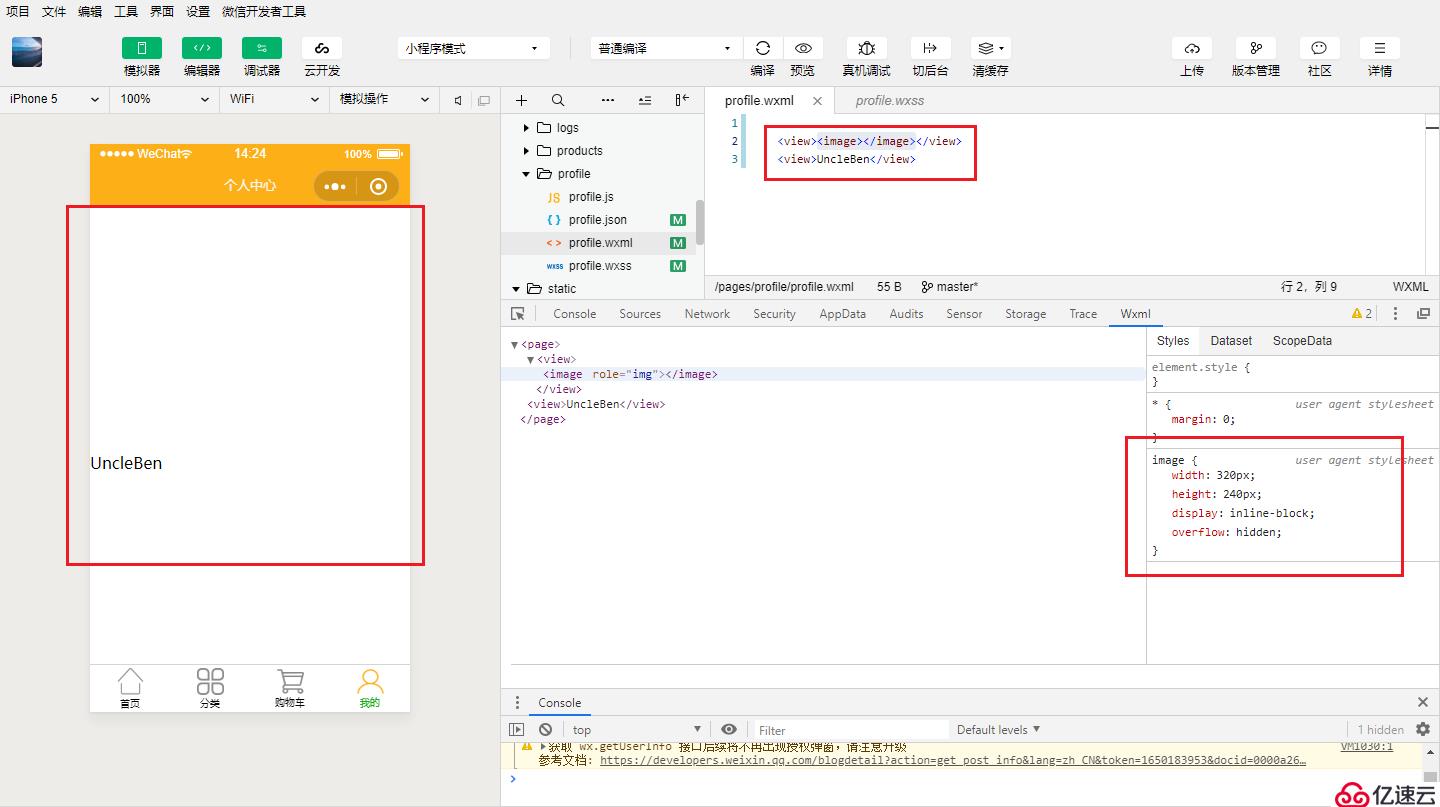
Task: Open the Default levels dropdown
Action: pos(998,730)
